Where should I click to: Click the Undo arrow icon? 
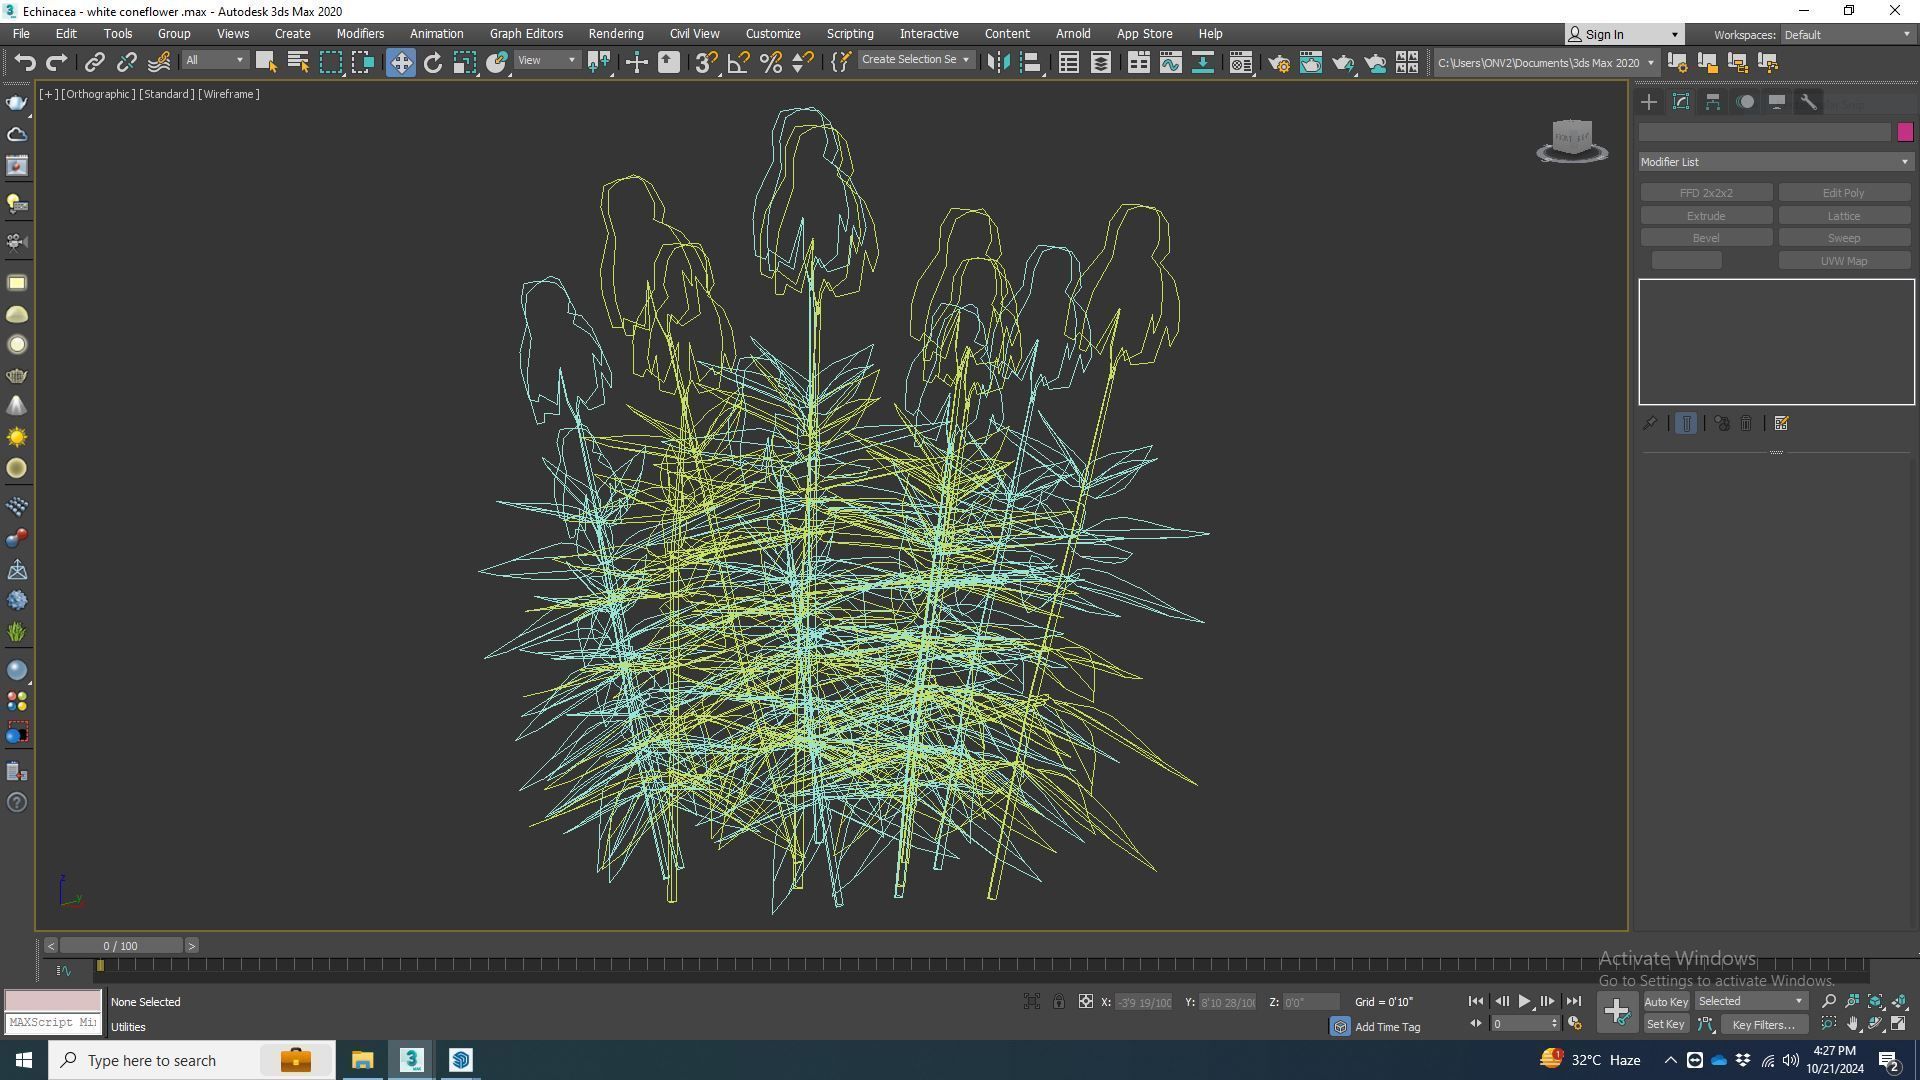pos(25,63)
